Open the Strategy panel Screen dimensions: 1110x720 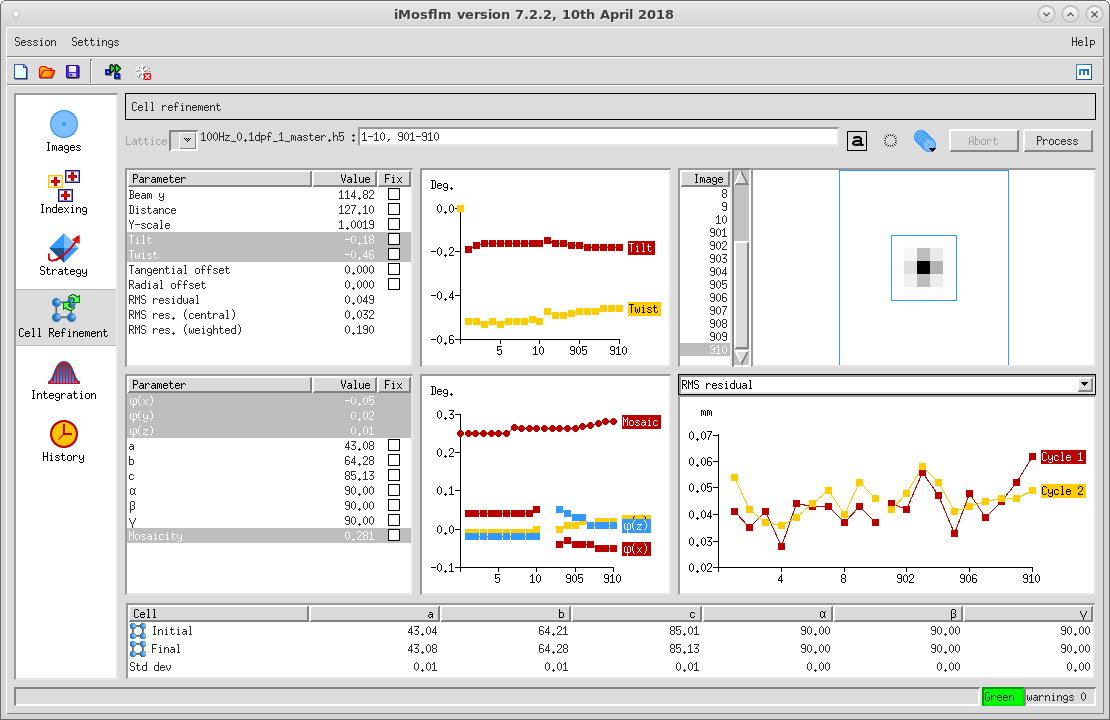[63, 255]
